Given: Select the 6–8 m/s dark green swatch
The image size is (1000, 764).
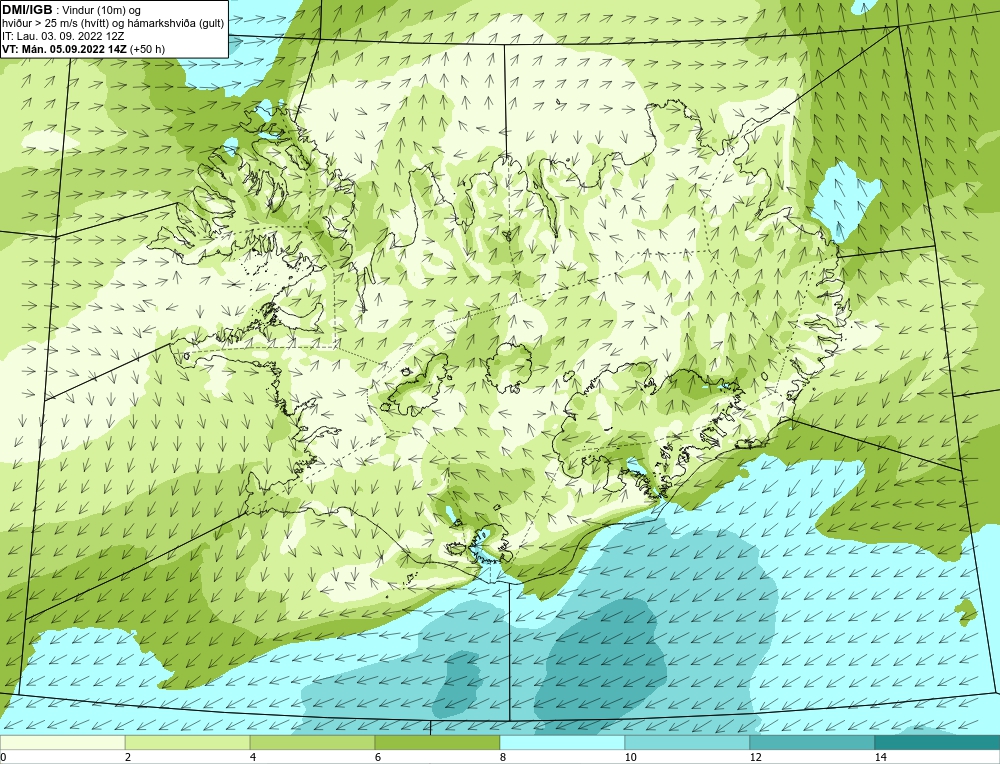Looking at the screenshot, I should [x=438, y=742].
